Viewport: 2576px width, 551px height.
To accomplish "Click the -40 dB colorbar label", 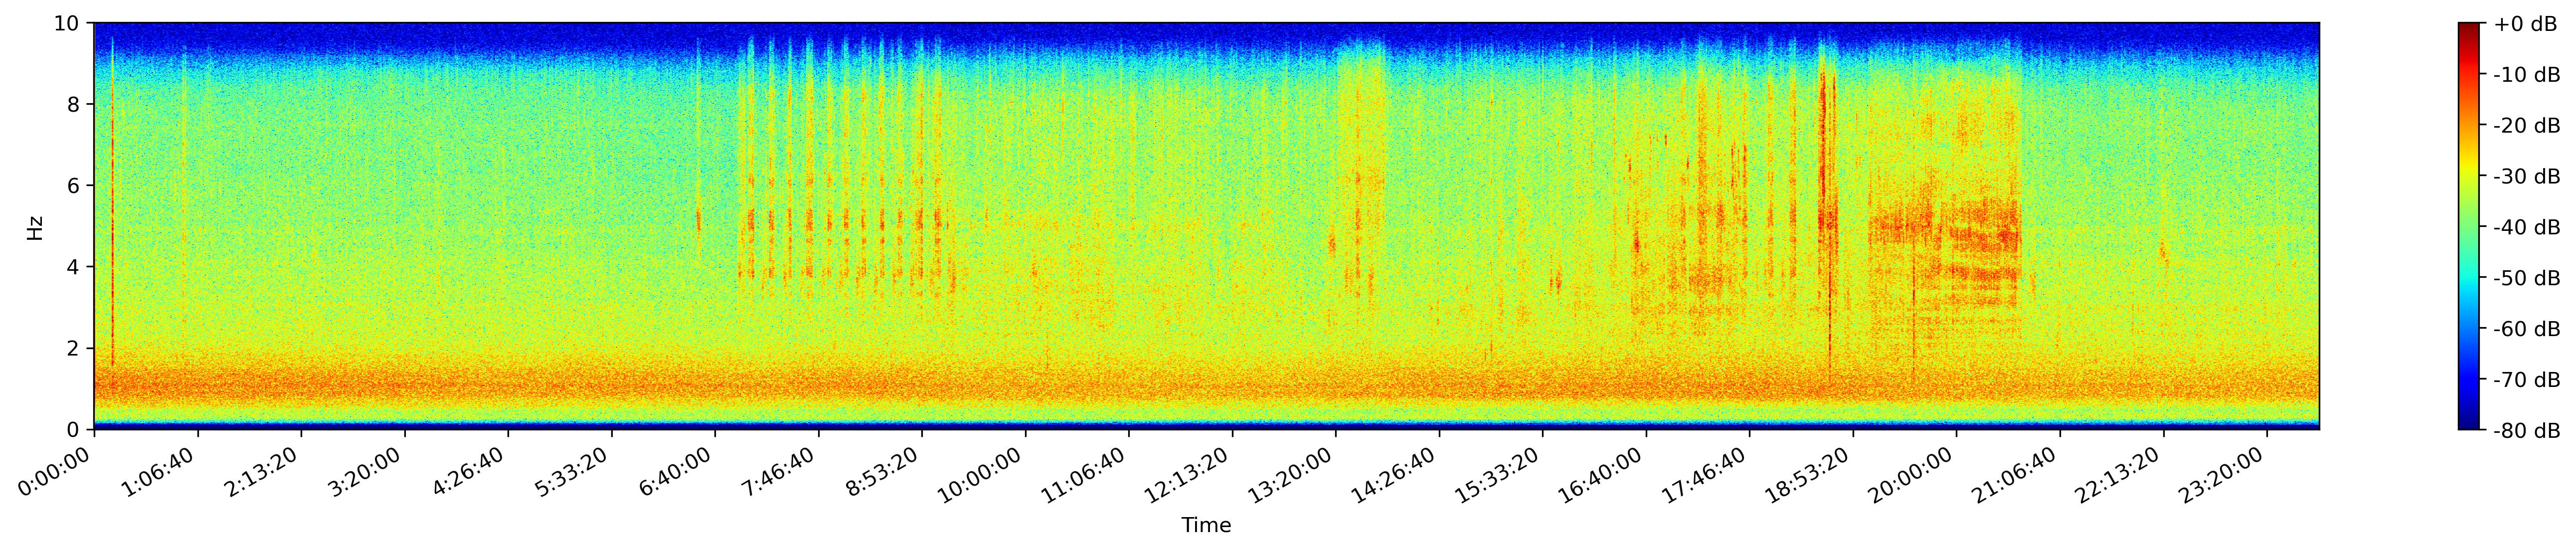I will coord(2526,227).
